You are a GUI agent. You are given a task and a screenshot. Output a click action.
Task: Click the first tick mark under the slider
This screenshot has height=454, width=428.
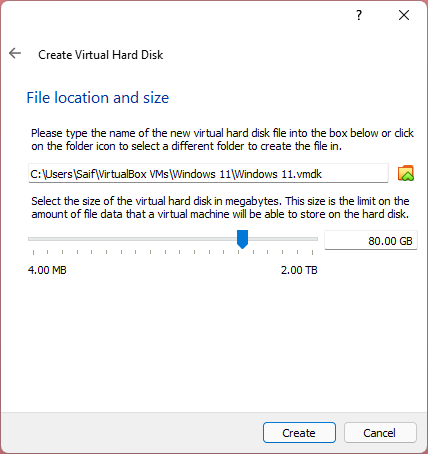[x=33, y=252]
